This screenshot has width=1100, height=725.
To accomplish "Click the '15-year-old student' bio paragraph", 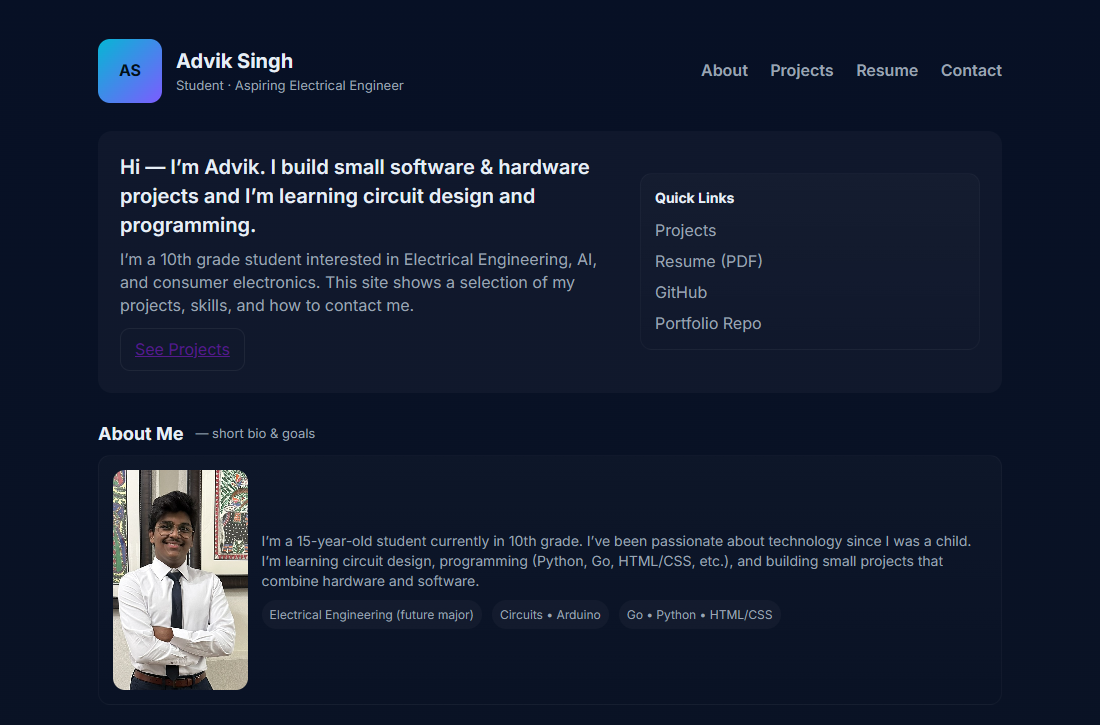I will [616, 561].
